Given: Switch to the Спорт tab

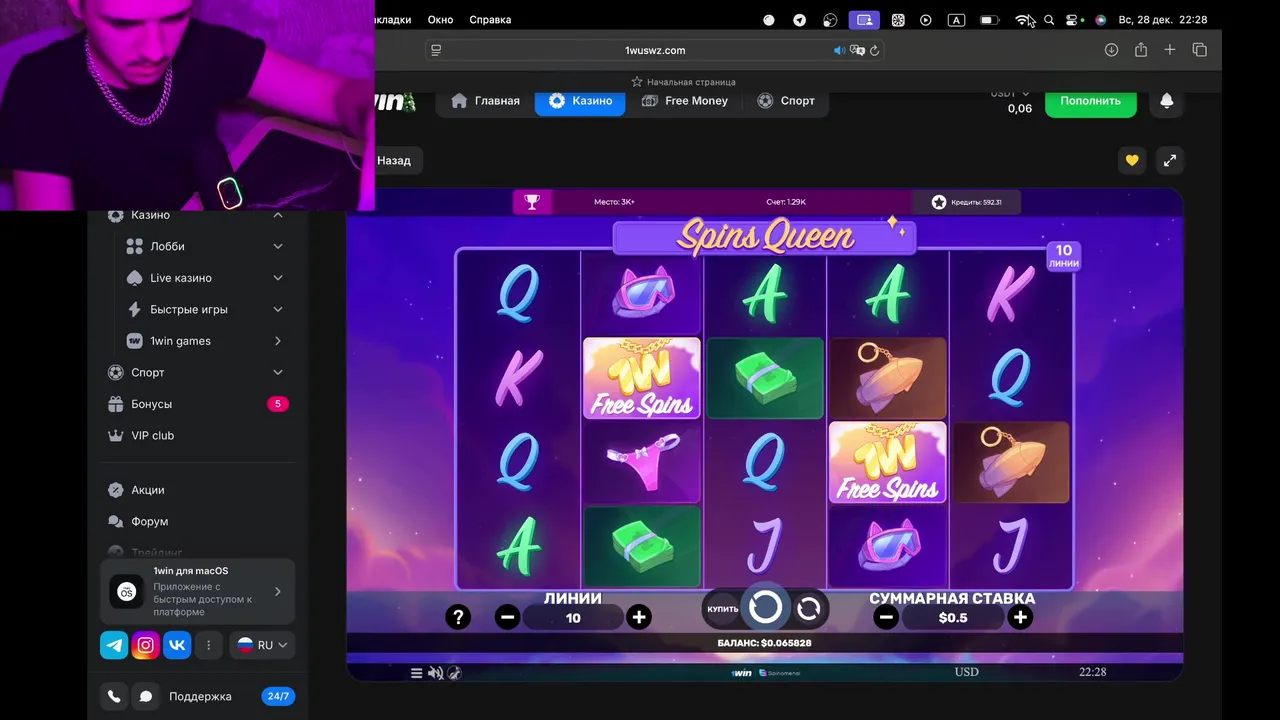Looking at the screenshot, I should pos(786,101).
